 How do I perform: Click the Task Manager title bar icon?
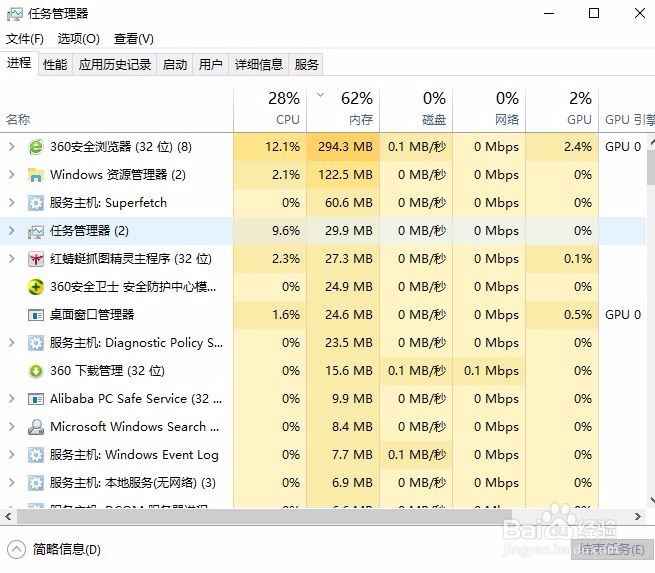pos(15,14)
